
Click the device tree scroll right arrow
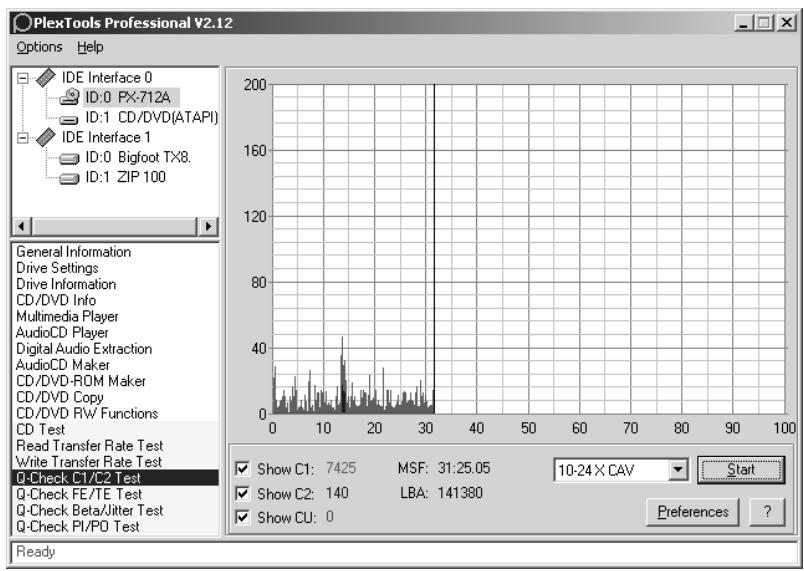(x=208, y=226)
